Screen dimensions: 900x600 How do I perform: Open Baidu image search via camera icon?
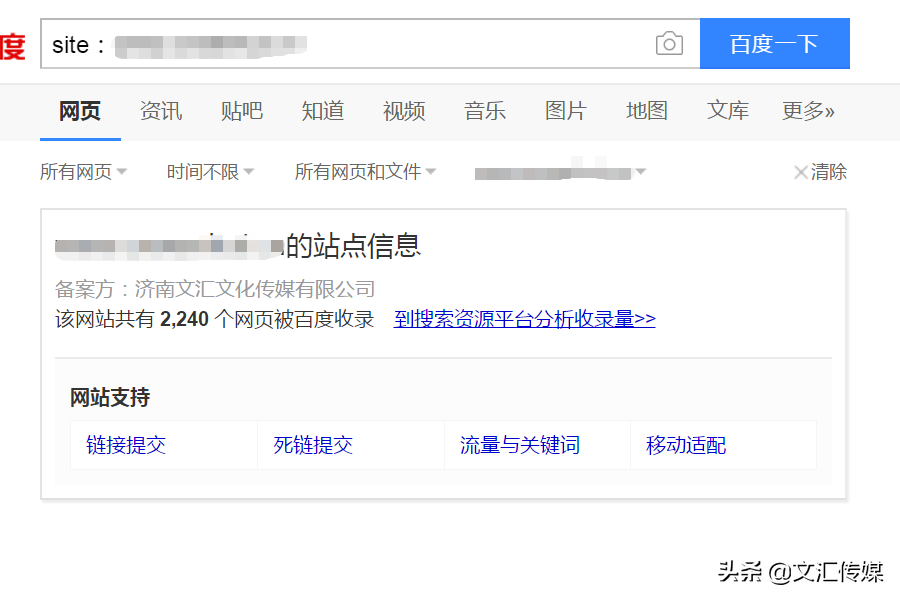tap(668, 43)
